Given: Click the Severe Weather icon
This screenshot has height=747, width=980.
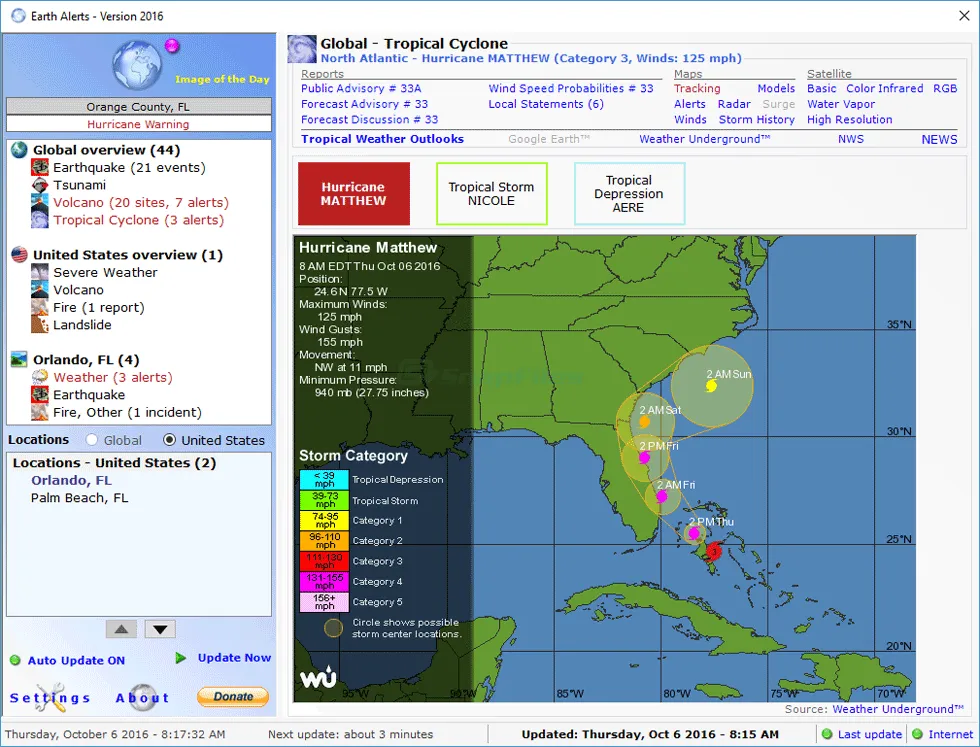Looking at the screenshot, I should tap(39, 273).
